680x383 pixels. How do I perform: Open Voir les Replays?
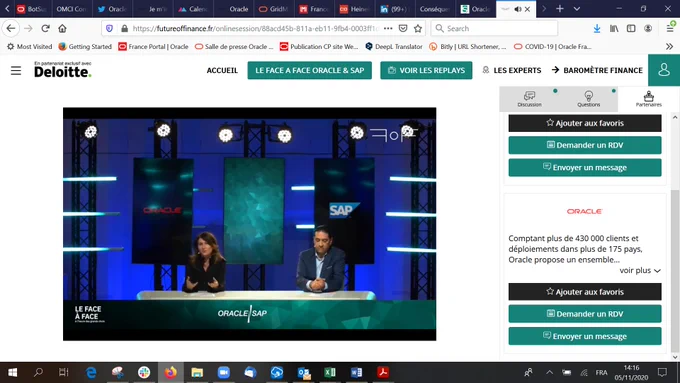click(426, 70)
